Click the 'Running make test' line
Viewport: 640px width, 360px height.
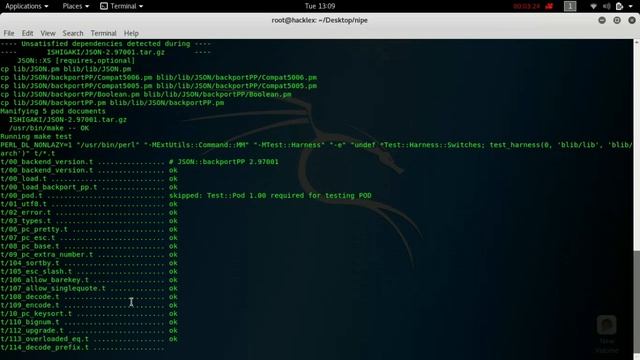(36, 136)
